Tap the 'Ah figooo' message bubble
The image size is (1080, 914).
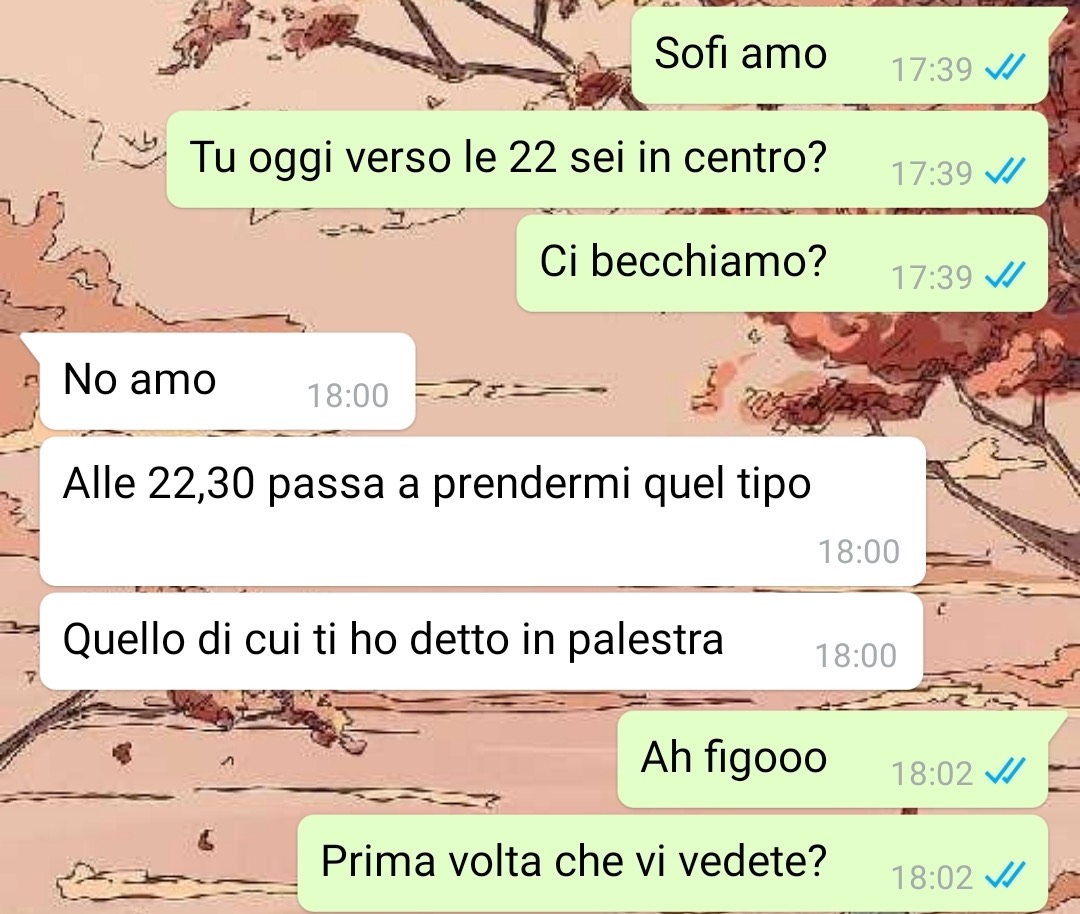(833, 760)
